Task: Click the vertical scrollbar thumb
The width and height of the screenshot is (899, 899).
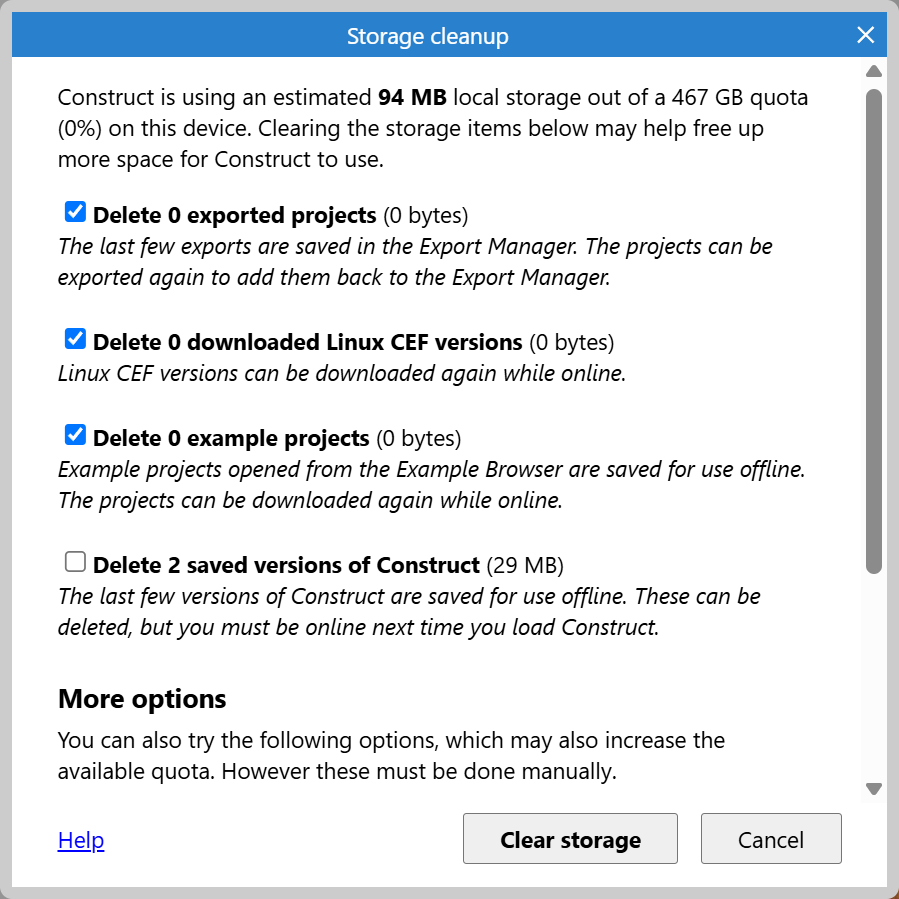Action: pos(873,330)
